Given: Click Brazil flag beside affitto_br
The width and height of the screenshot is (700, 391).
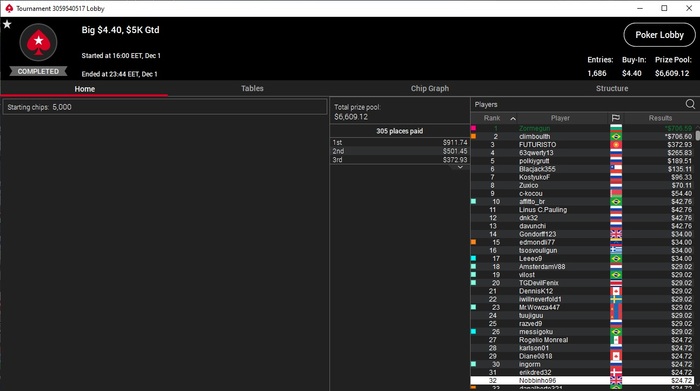Looking at the screenshot, I should [x=616, y=202].
